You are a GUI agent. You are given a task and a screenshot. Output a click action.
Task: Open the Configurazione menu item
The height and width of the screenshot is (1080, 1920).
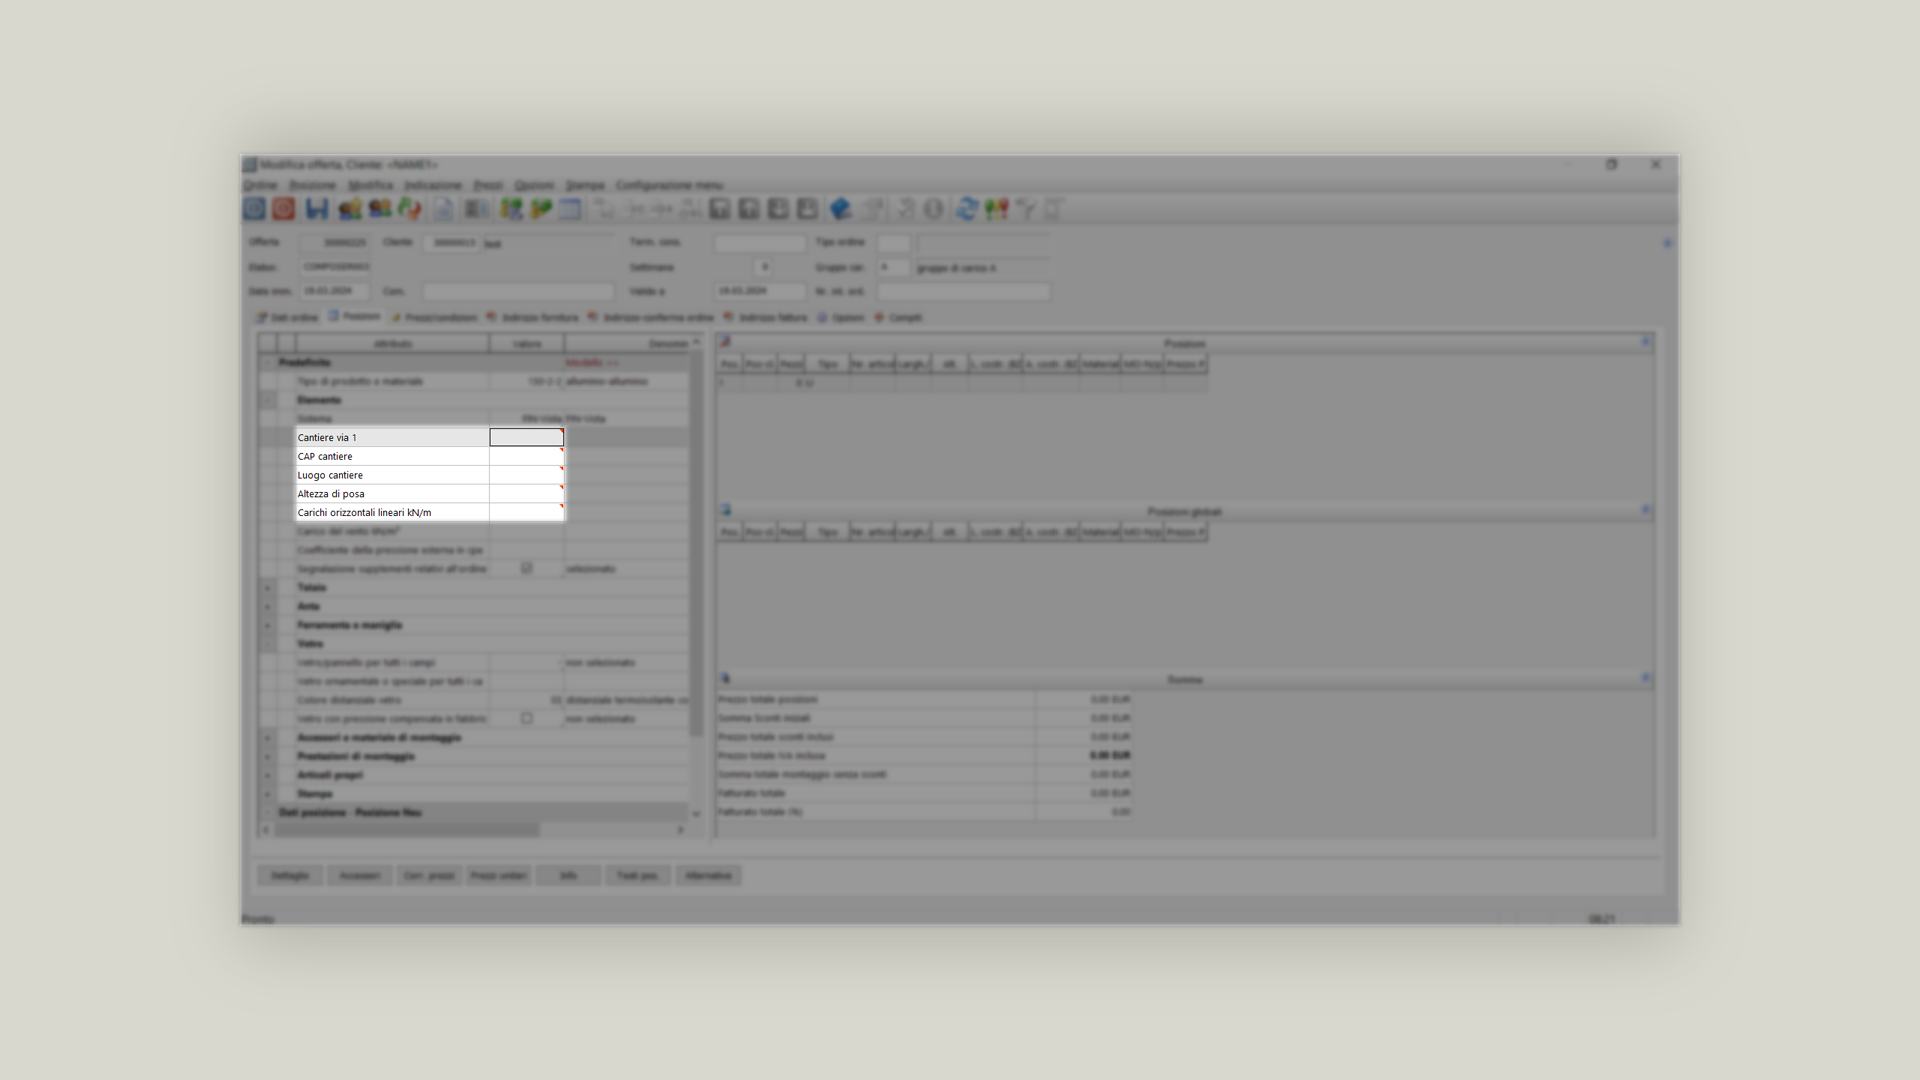(669, 185)
